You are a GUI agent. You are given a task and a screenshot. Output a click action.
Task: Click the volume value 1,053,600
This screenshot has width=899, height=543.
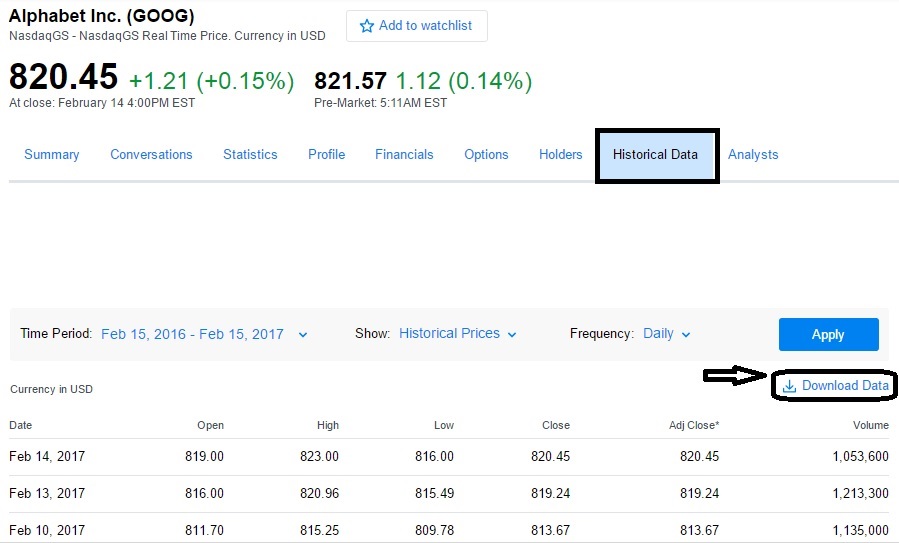[x=861, y=456]
